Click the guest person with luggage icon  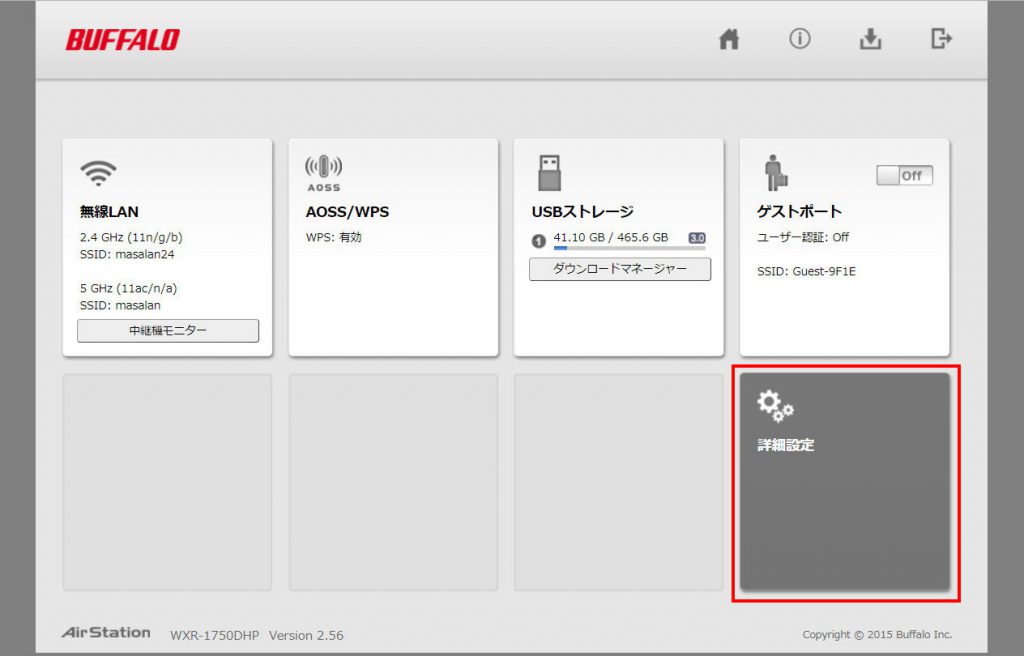[x=776, y=174]
